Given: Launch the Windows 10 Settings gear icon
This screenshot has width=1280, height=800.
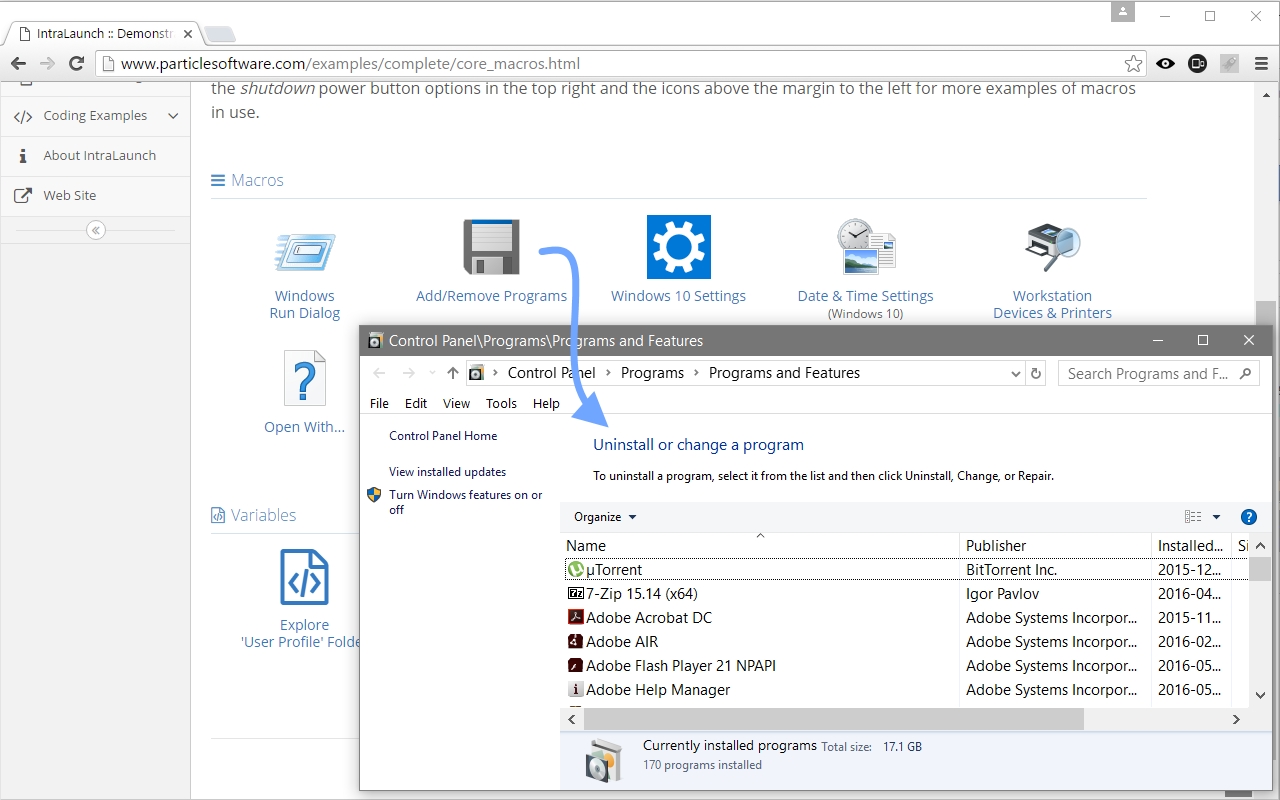Looking at the screenshot, I should 678,247.
